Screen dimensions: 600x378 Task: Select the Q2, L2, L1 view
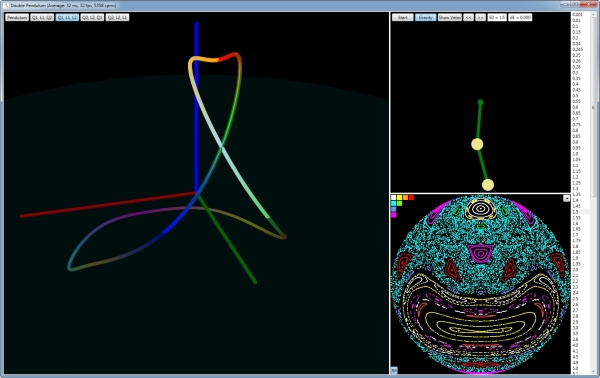tap(117, 17)
